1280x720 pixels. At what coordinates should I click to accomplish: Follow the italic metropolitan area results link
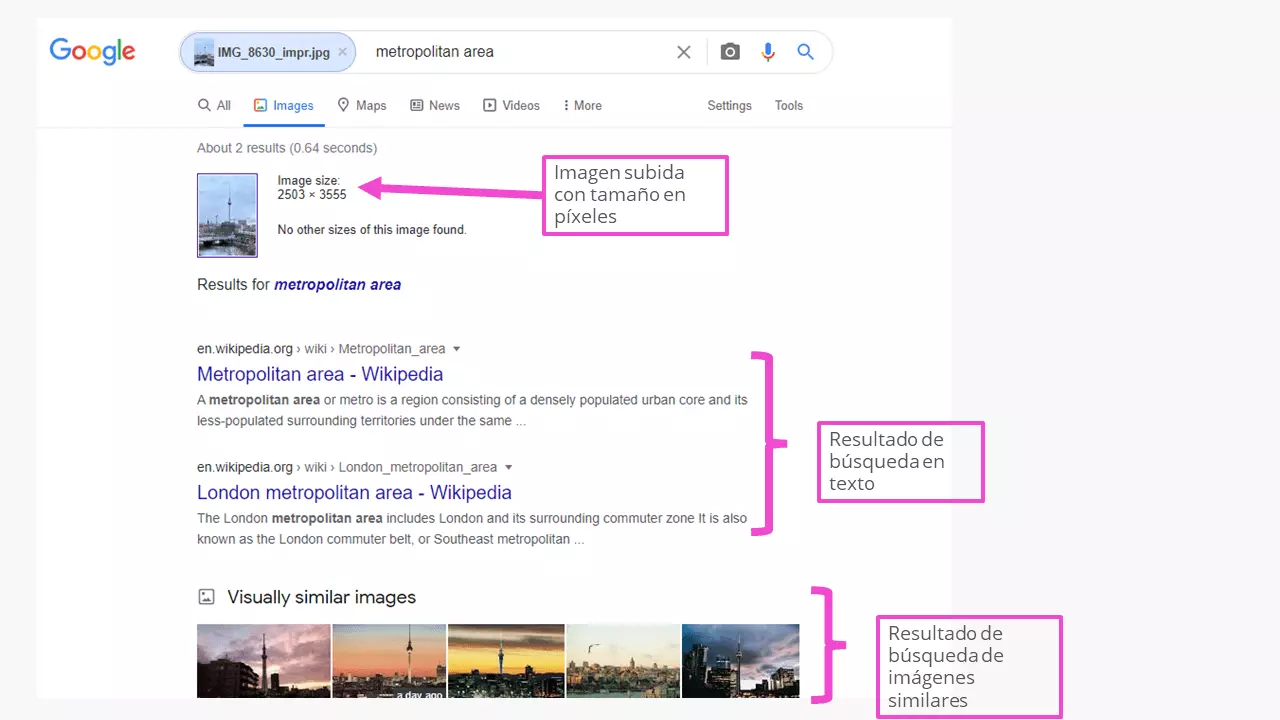(338, 285)
